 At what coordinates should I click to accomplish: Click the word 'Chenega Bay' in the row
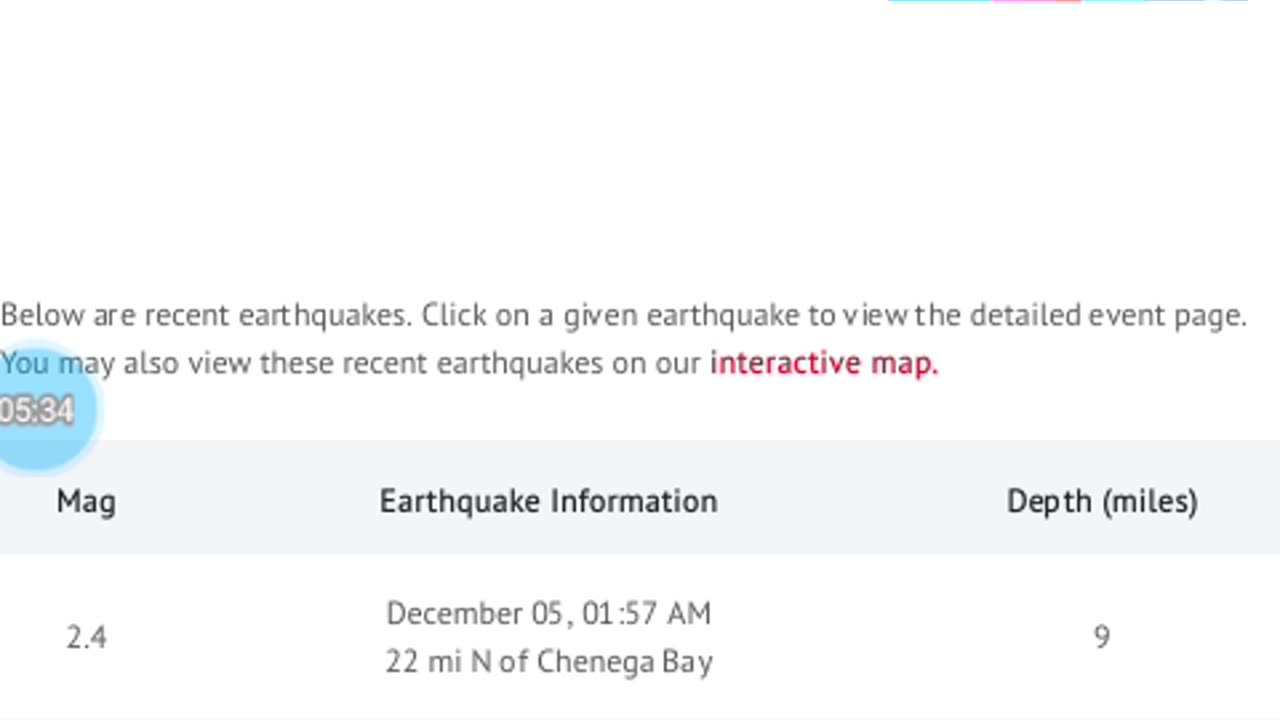coord(624,662)
